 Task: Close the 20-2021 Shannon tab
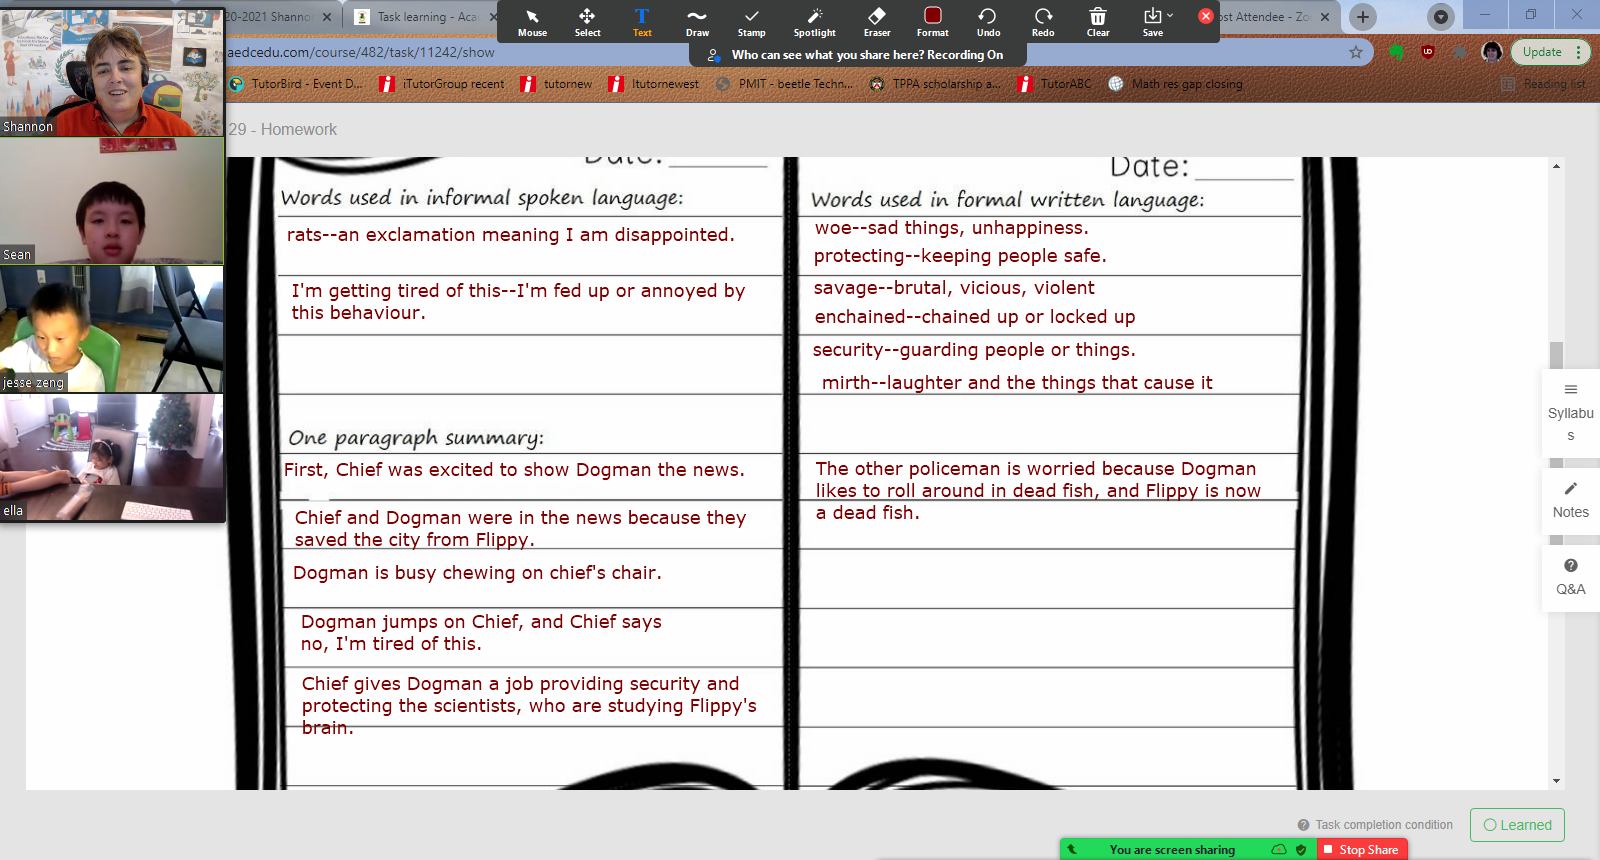point(327,17)
